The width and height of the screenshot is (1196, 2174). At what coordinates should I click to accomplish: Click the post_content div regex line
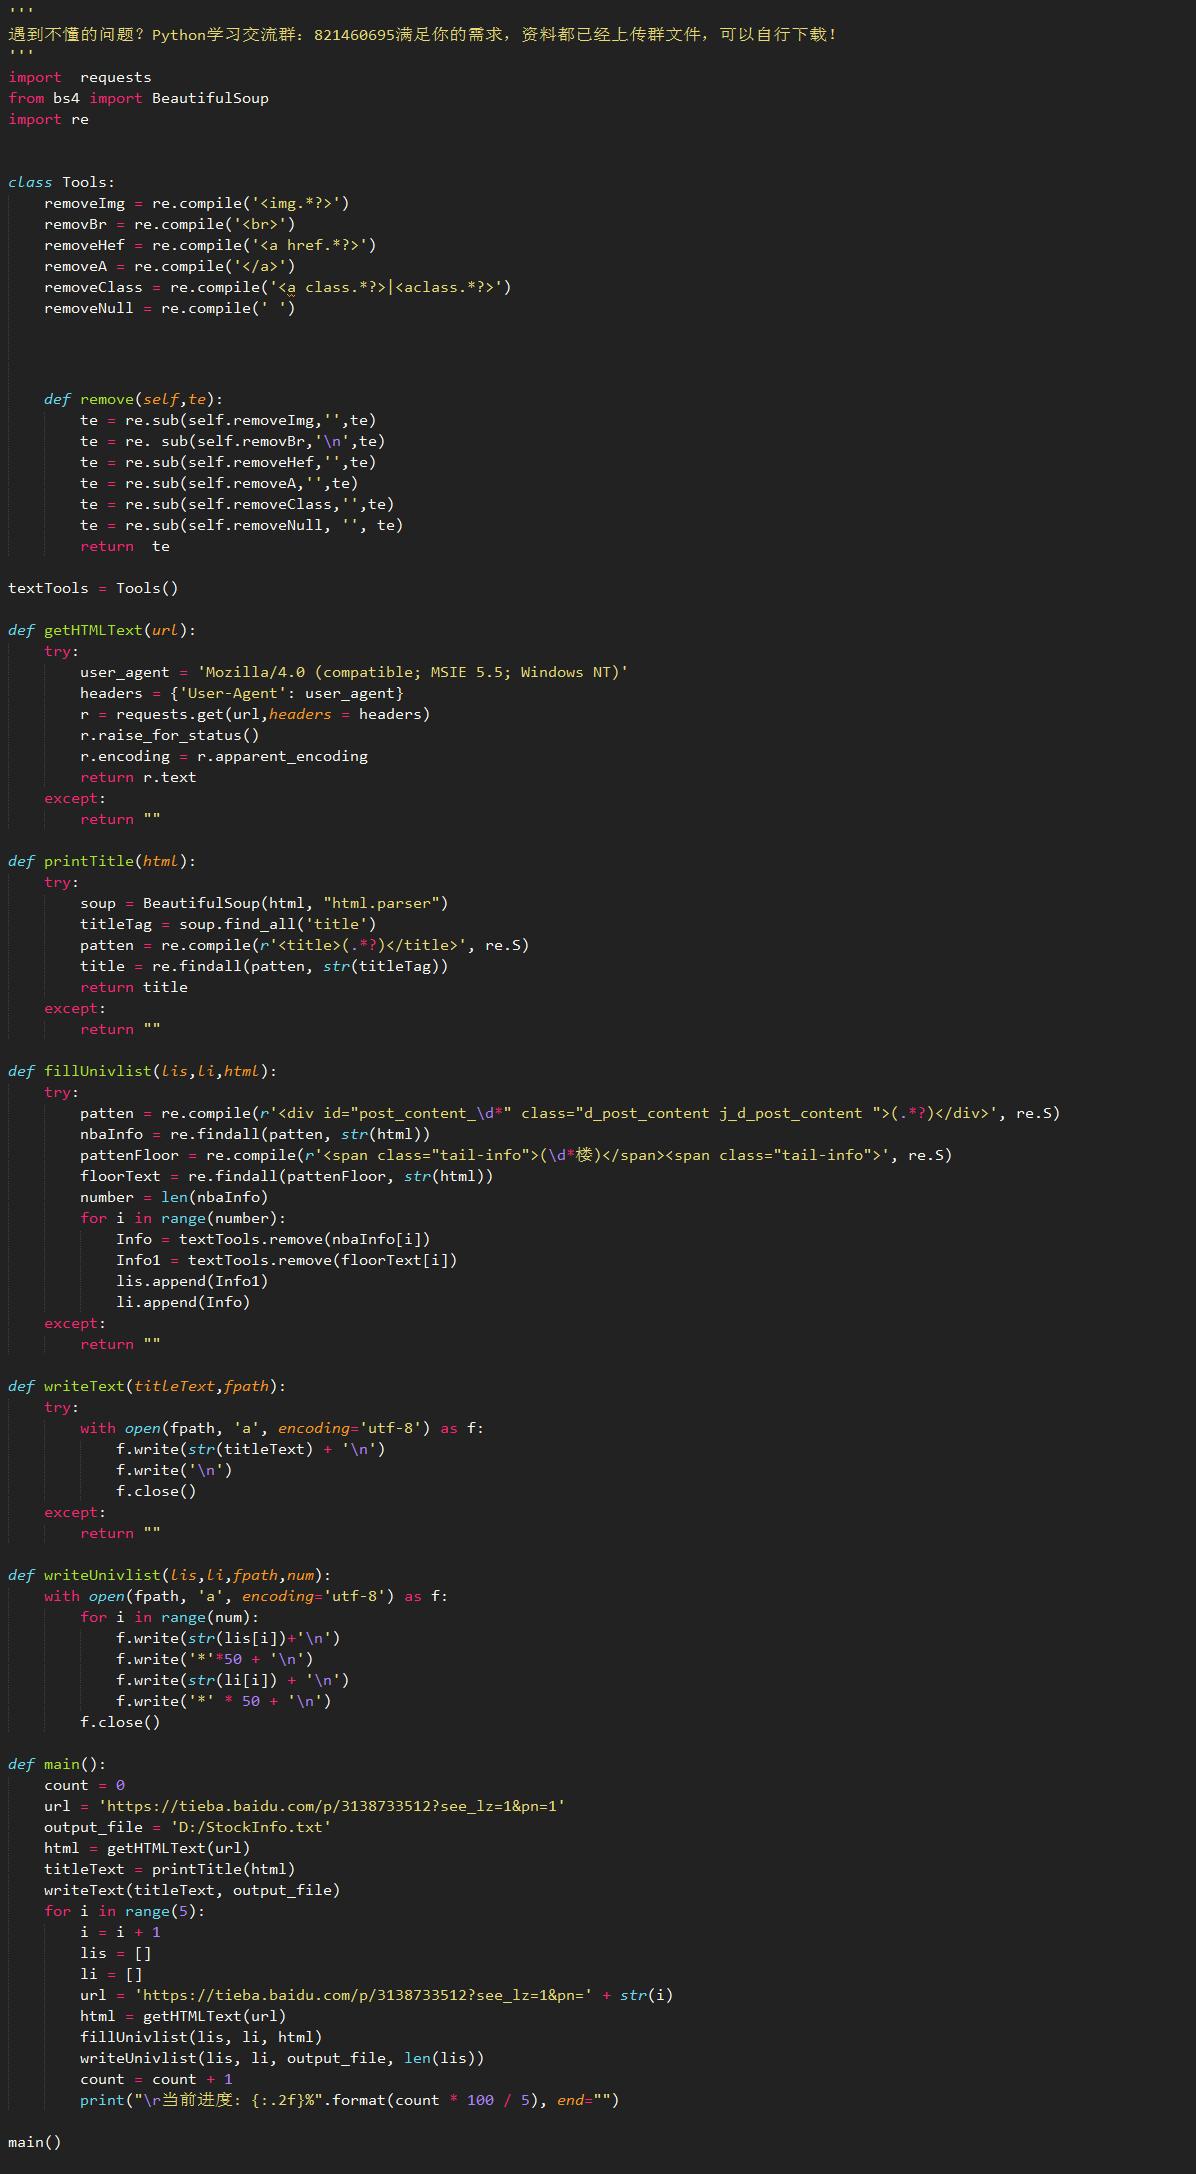tap(570, 1113)
